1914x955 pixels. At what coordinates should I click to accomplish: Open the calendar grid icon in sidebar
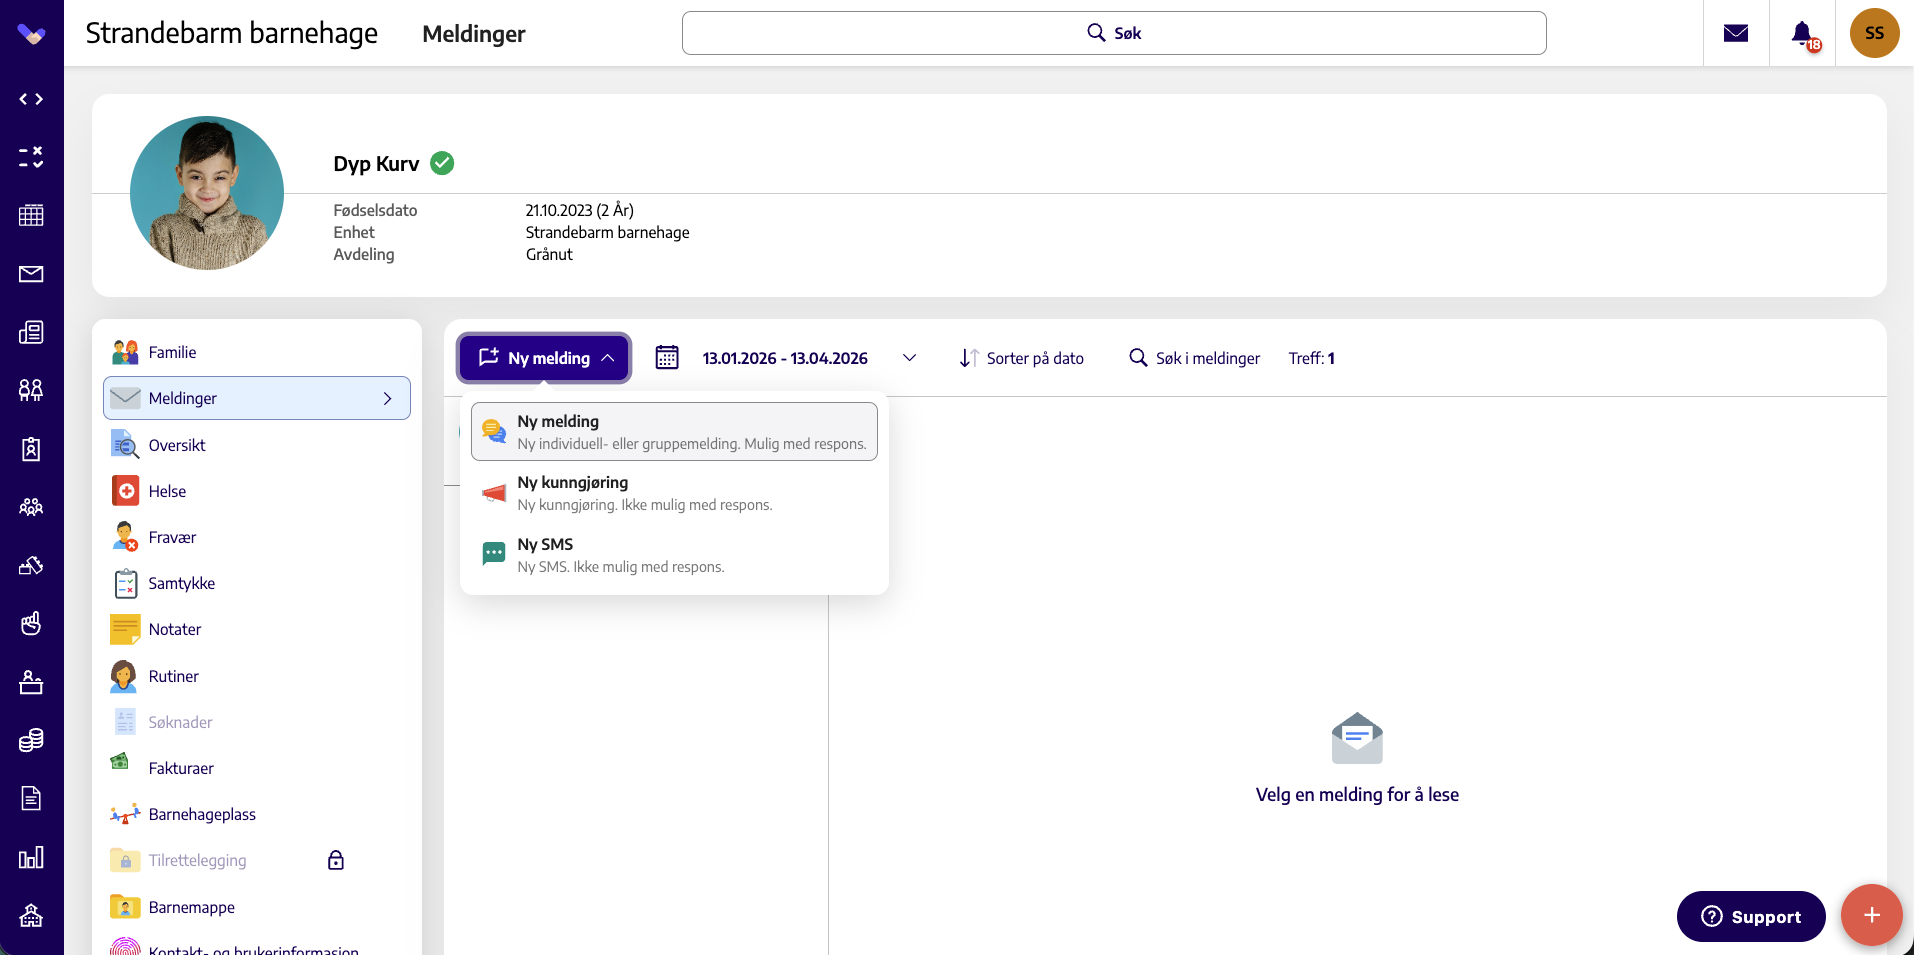point(31,215)
